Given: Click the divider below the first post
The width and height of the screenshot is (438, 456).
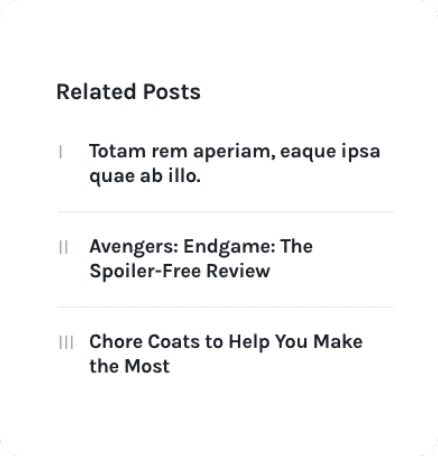Looking at the screenshot, I should click(x=225, y=211).
